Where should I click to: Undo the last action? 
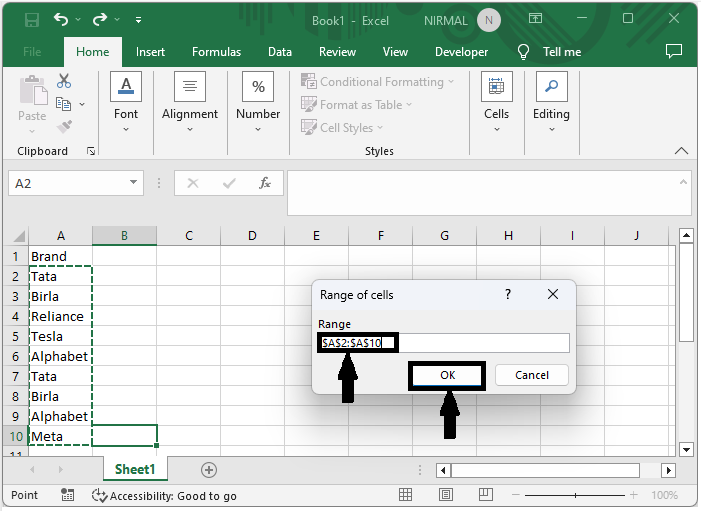point(61,19)
